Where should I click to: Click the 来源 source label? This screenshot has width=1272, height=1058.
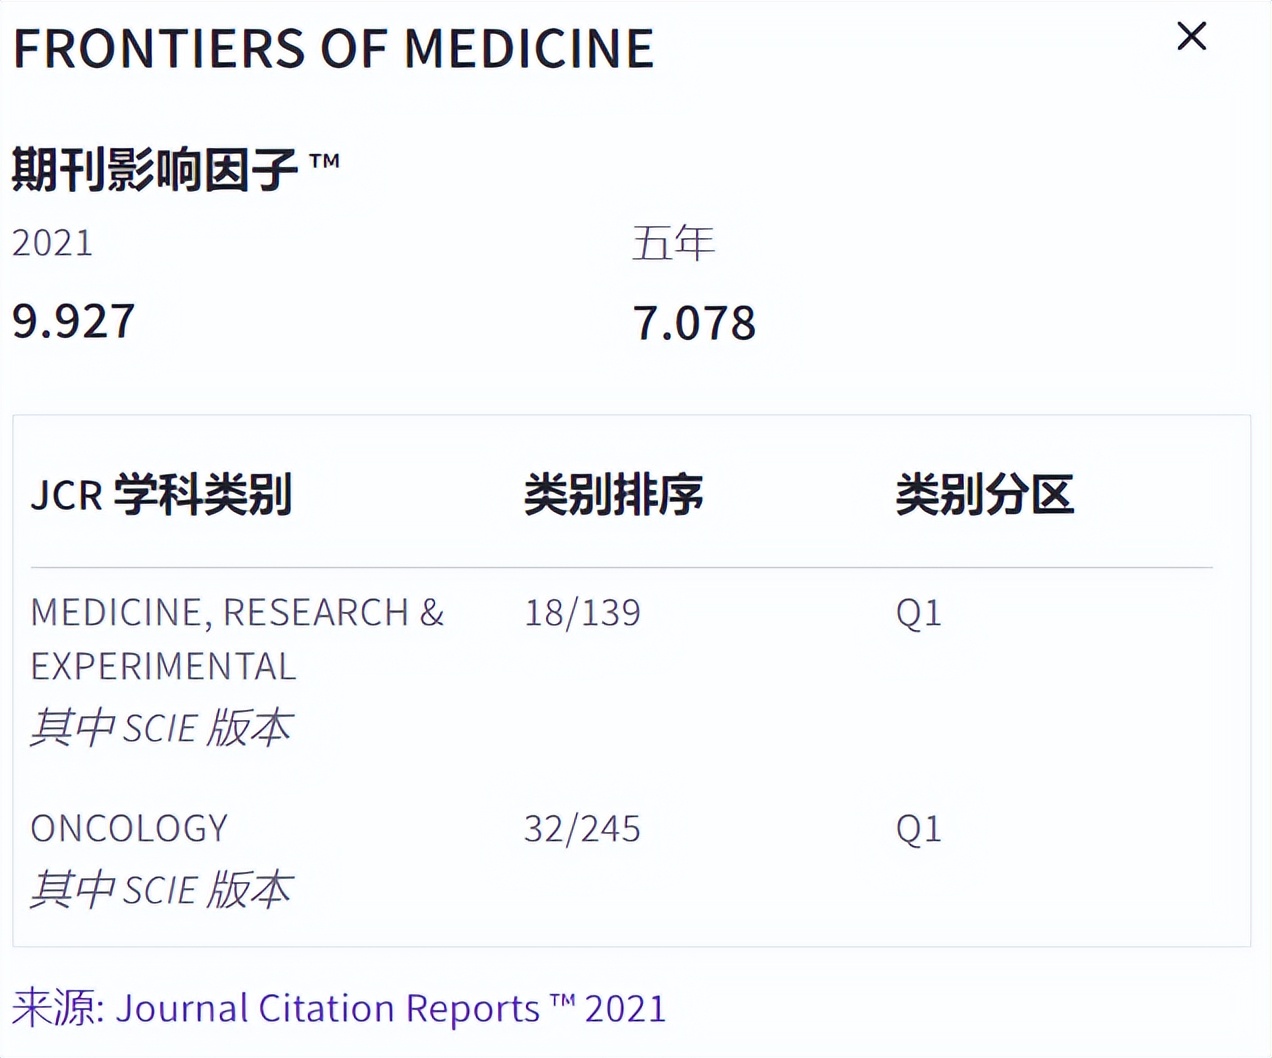[x=49, y=1008]
